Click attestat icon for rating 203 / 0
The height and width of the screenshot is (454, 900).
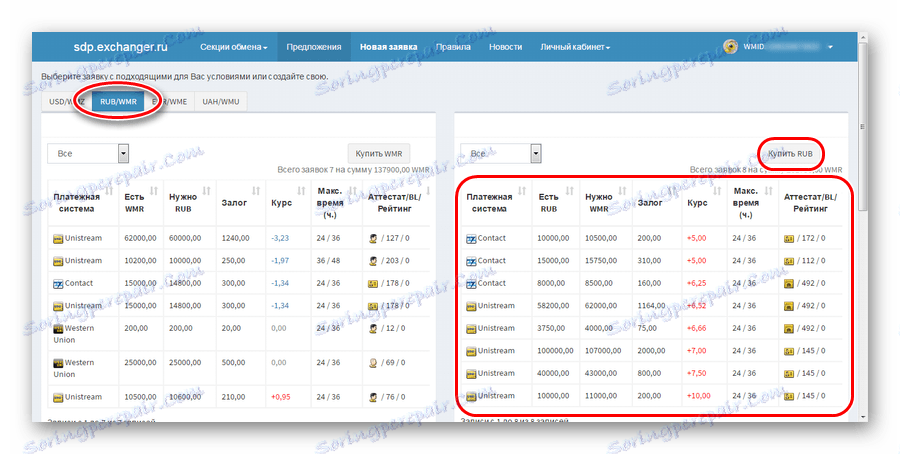tap(373, 261)
